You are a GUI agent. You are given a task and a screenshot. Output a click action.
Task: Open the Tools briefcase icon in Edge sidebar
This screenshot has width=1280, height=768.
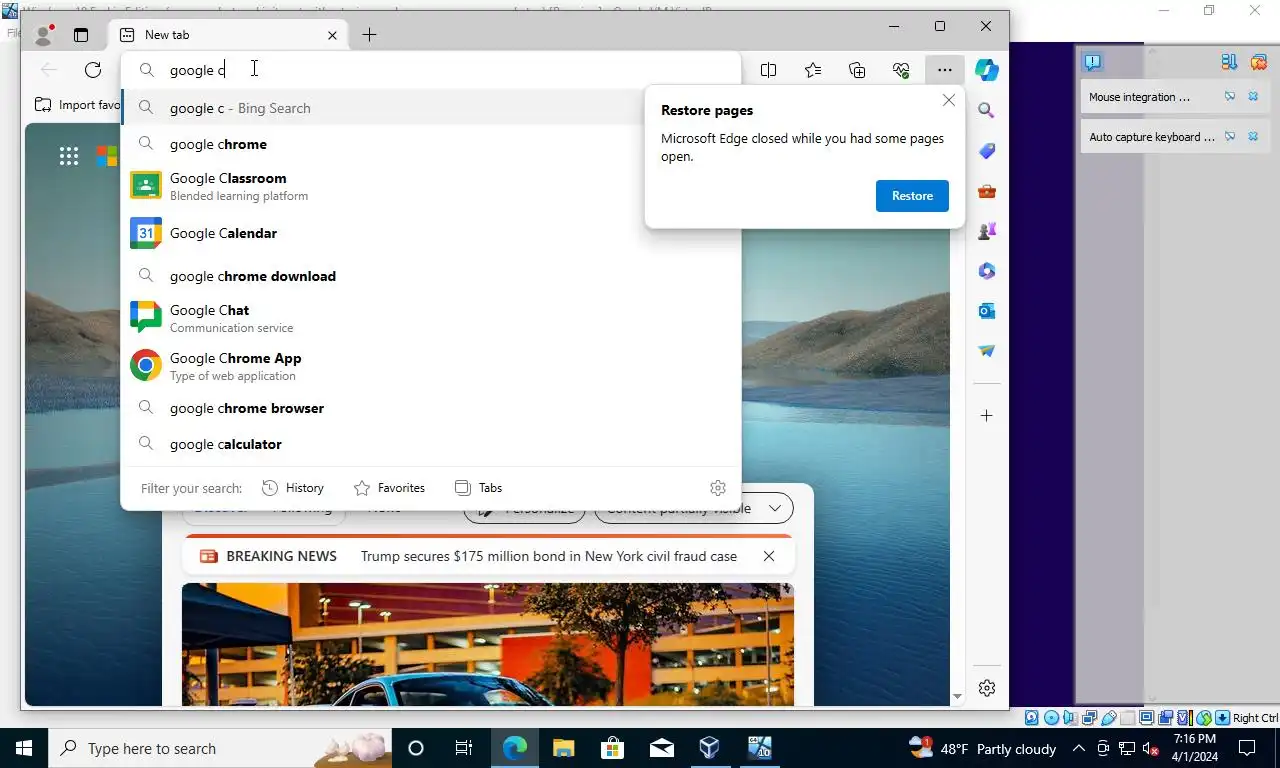click(x=987, y=191)
